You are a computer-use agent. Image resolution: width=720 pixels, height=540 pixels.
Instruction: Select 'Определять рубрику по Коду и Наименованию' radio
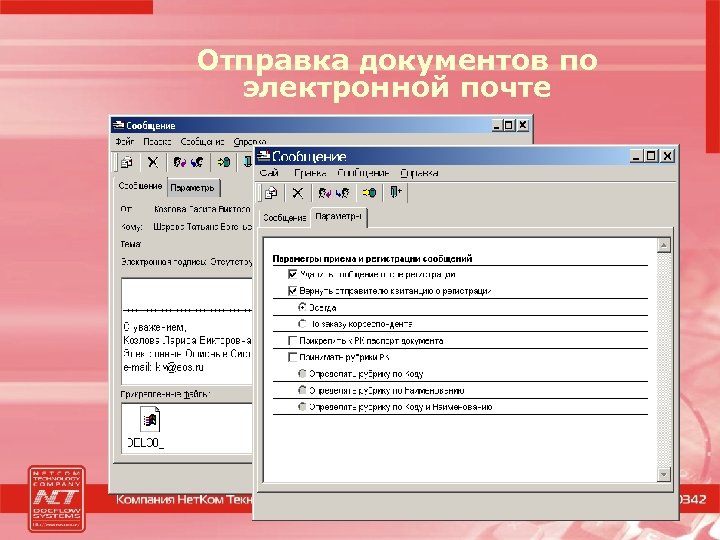(302, 406)
